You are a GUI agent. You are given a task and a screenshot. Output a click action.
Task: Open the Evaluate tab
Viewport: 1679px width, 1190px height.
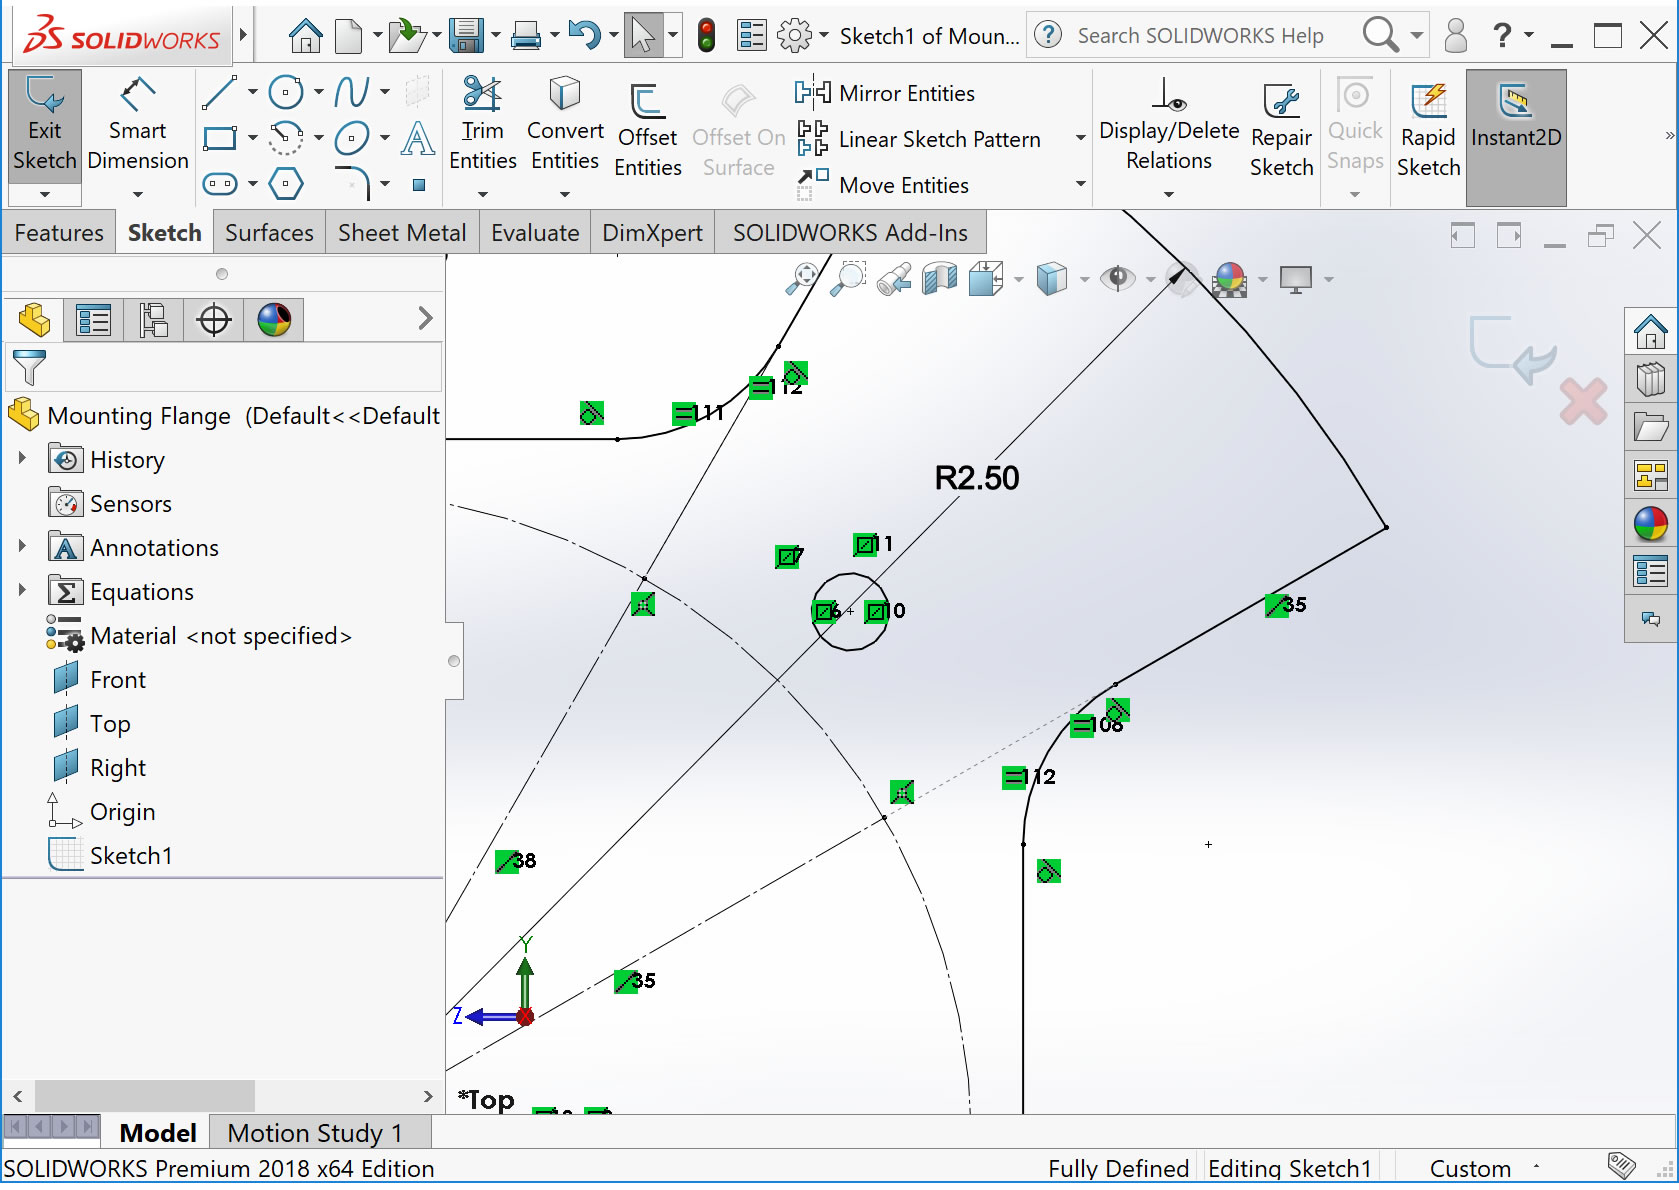coord(534,232)
